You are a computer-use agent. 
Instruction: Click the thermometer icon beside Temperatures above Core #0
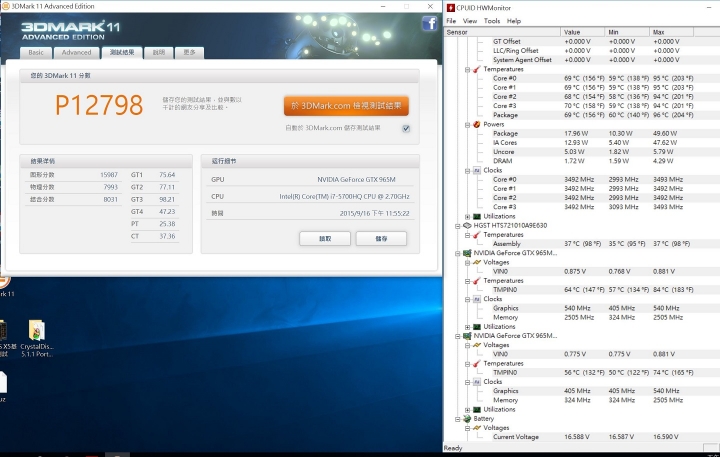(x=477, y=69)
